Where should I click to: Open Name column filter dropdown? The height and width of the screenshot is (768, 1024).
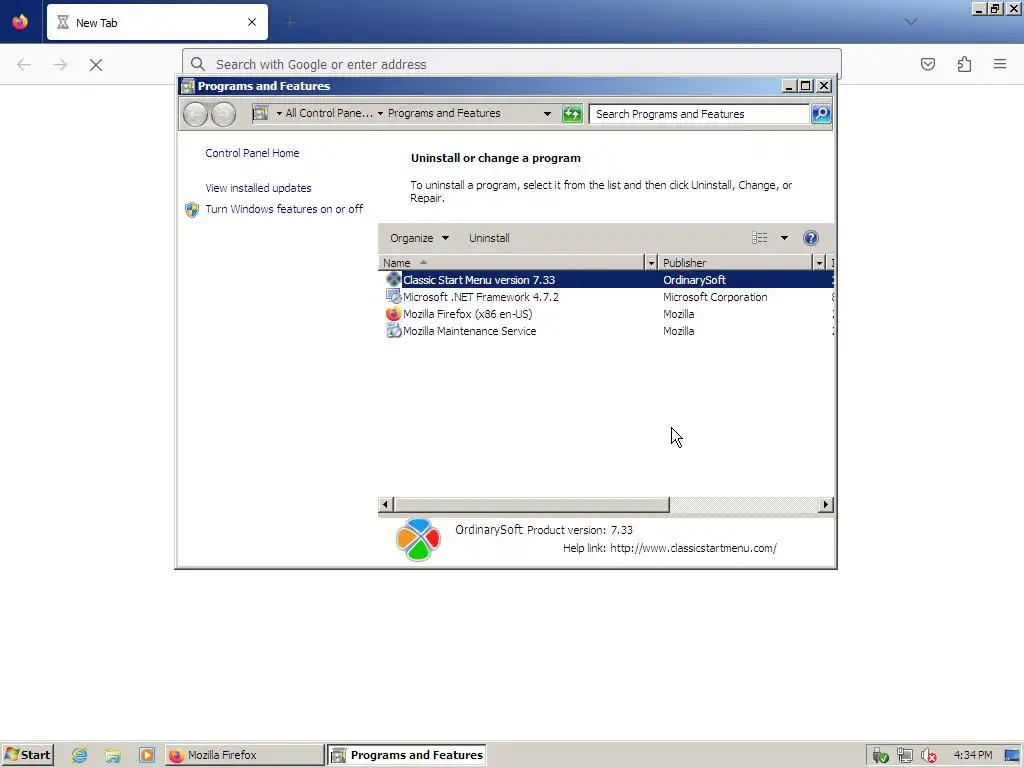tap(650, 263)
